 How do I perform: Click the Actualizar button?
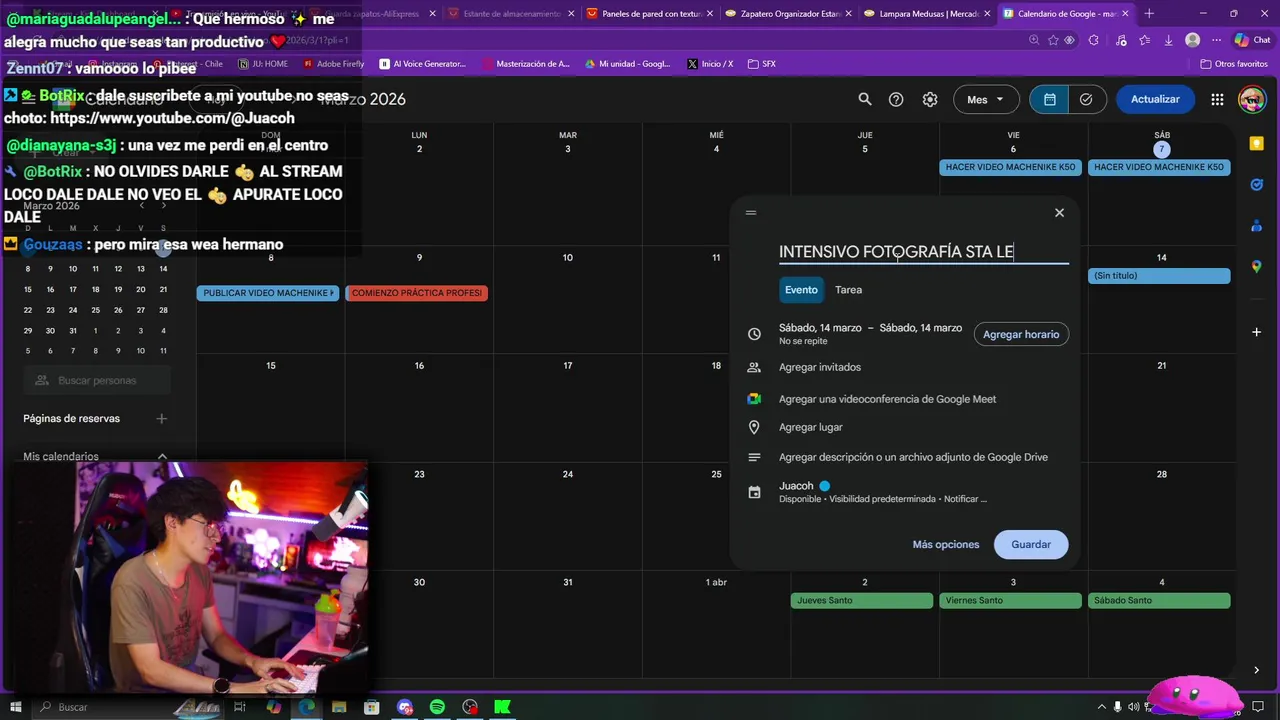point(1155,99)
